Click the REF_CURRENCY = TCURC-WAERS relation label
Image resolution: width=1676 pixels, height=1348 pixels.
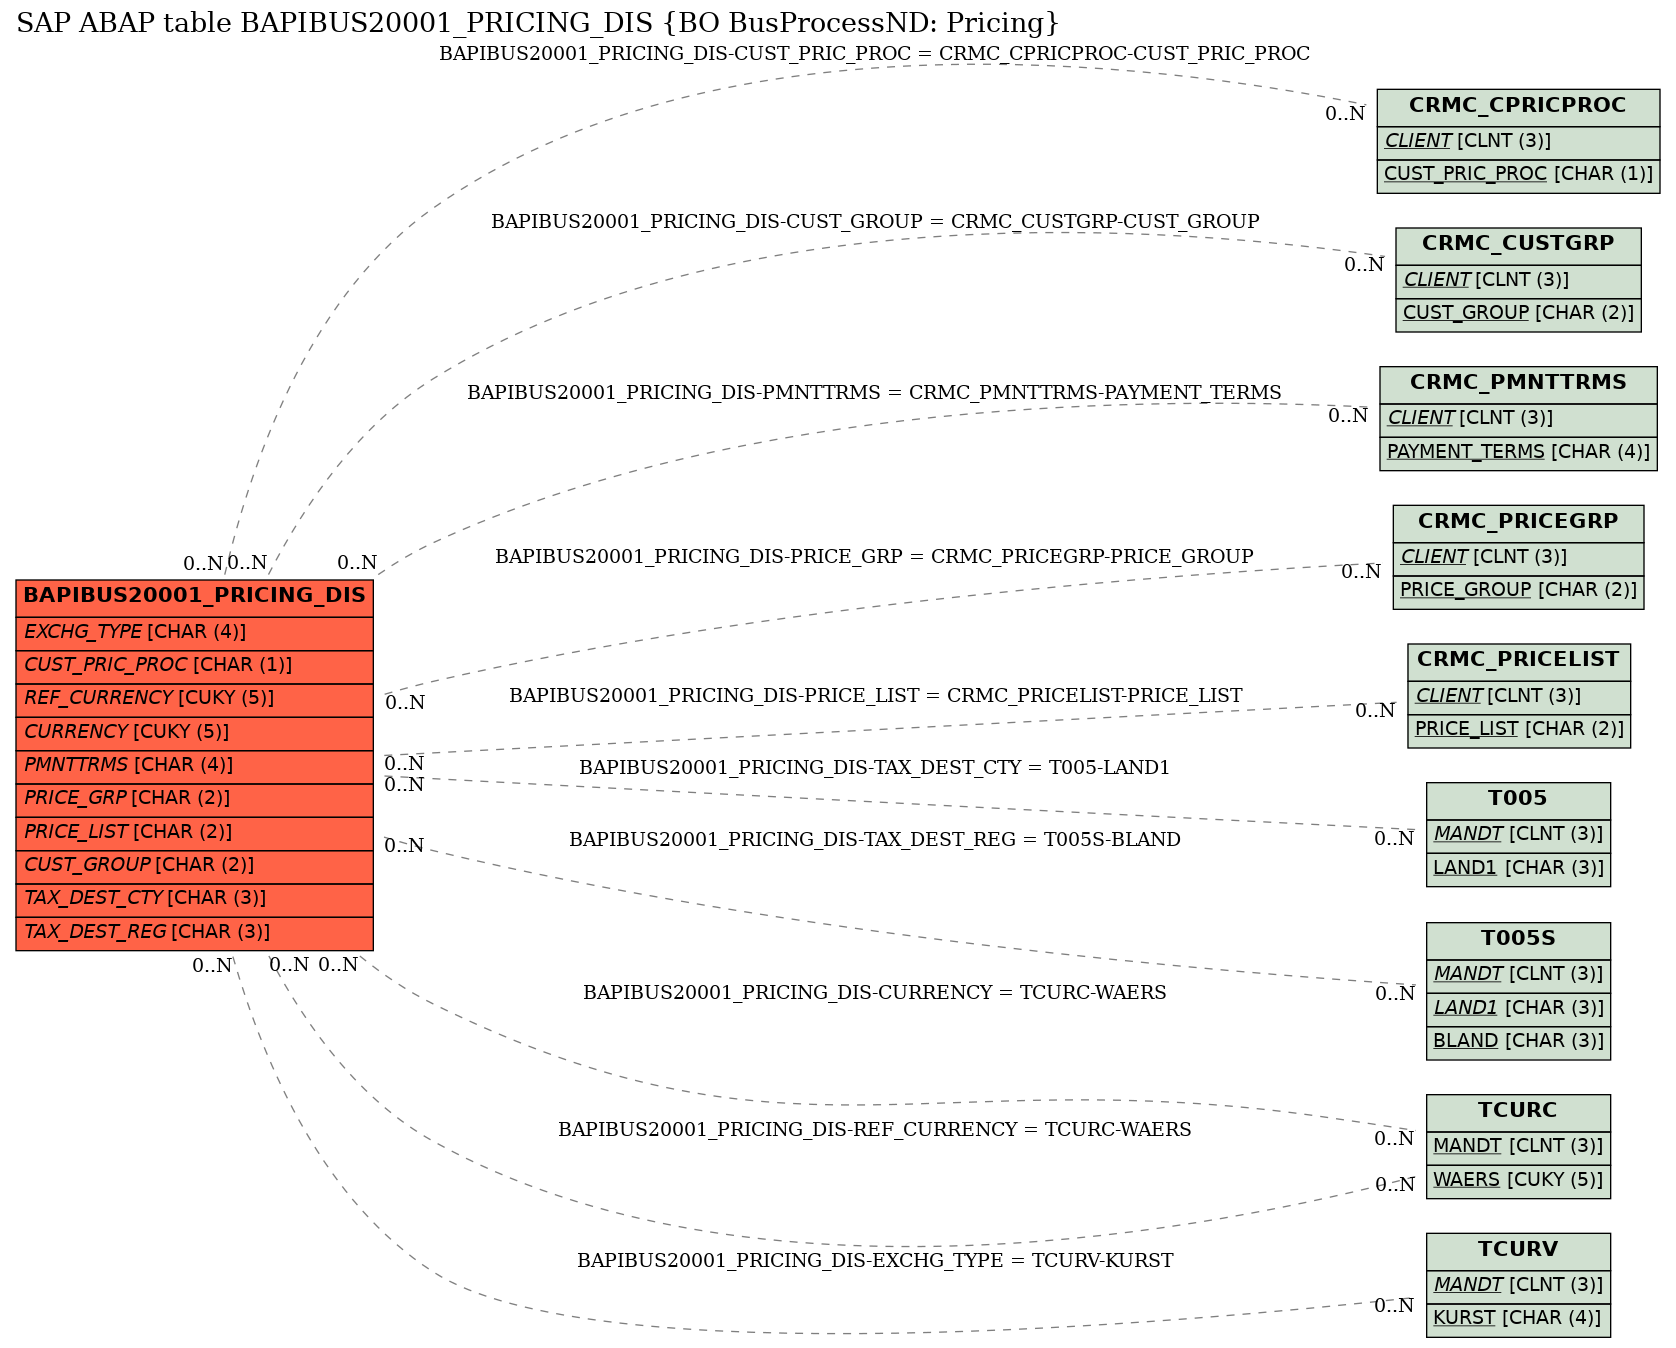pos(874,1130)
